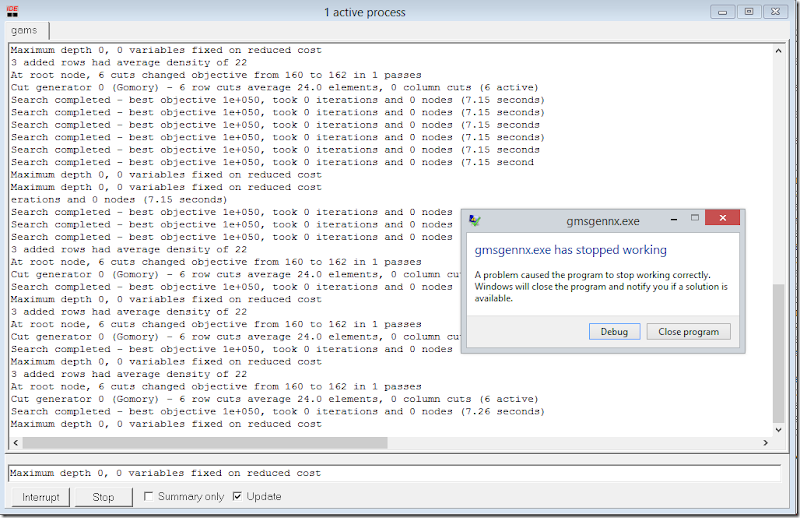Image resolution: width=800 pixels, height=518 pixels.
Task: Maximize the gmsgennx.exe dialog
Action: tap(694, 218)
